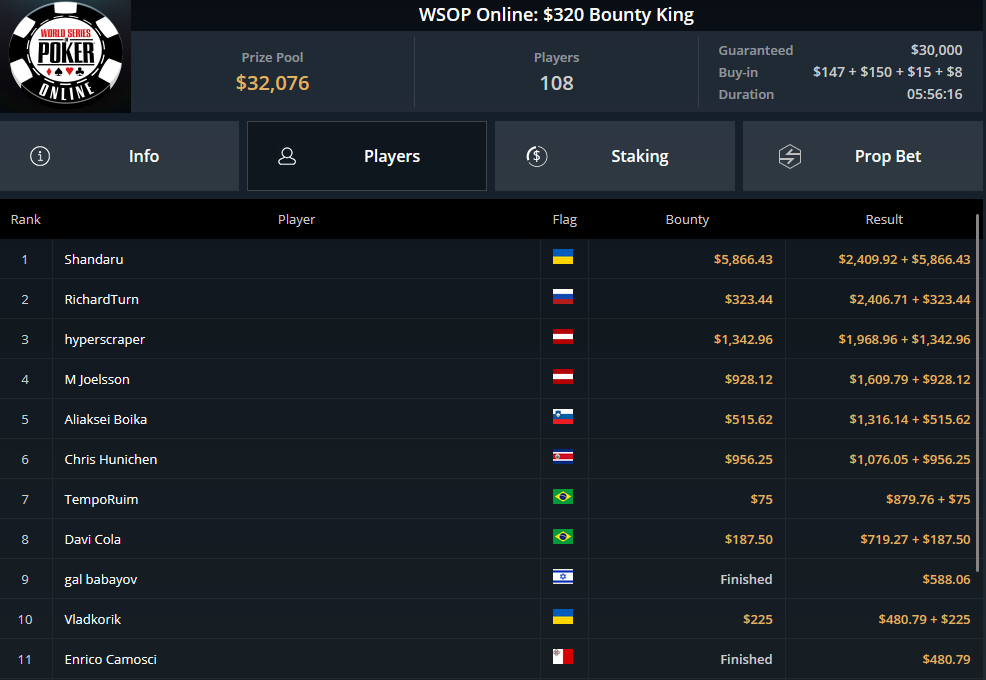Viewport: 986px width, 680px height.
Task: Select the Players tab label
Action: click(x=392, y=156)
